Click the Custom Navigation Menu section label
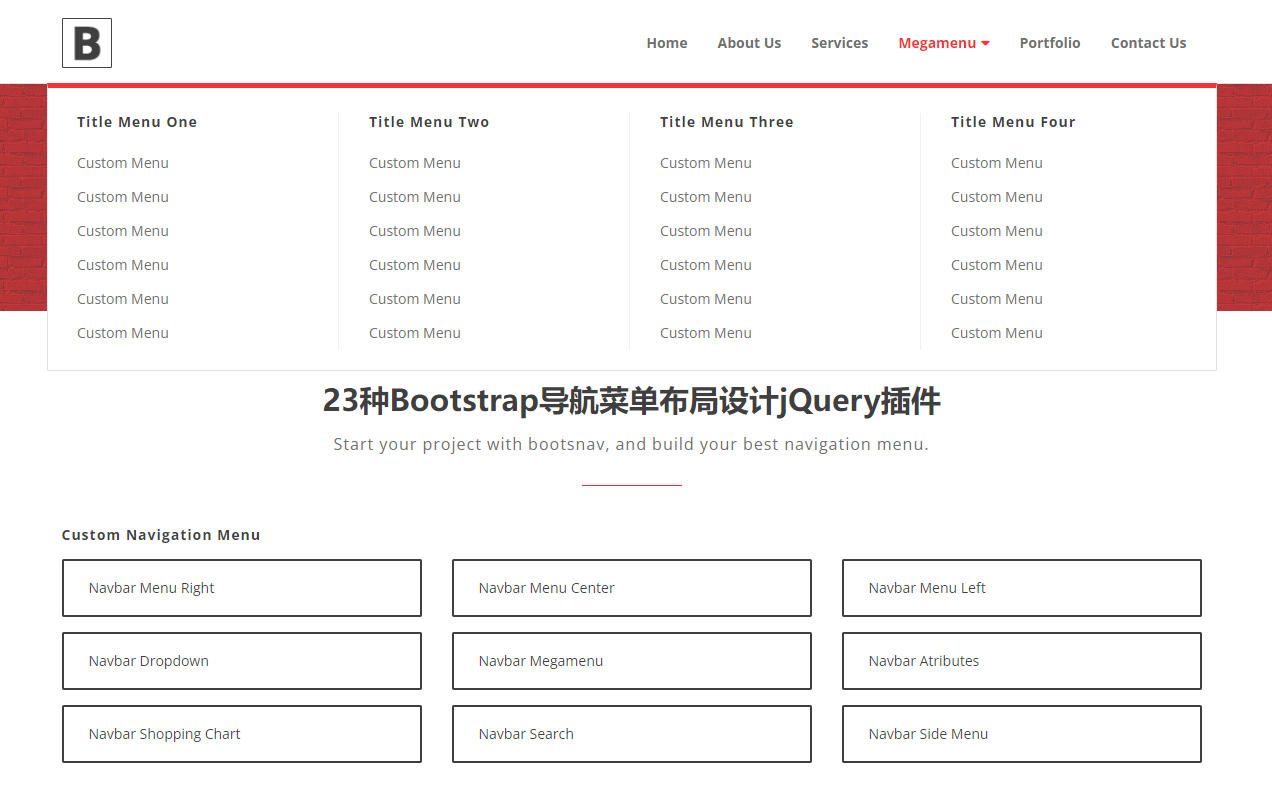Image resolution: width=1272 pixels, height=805 pixels. point(161,535)
